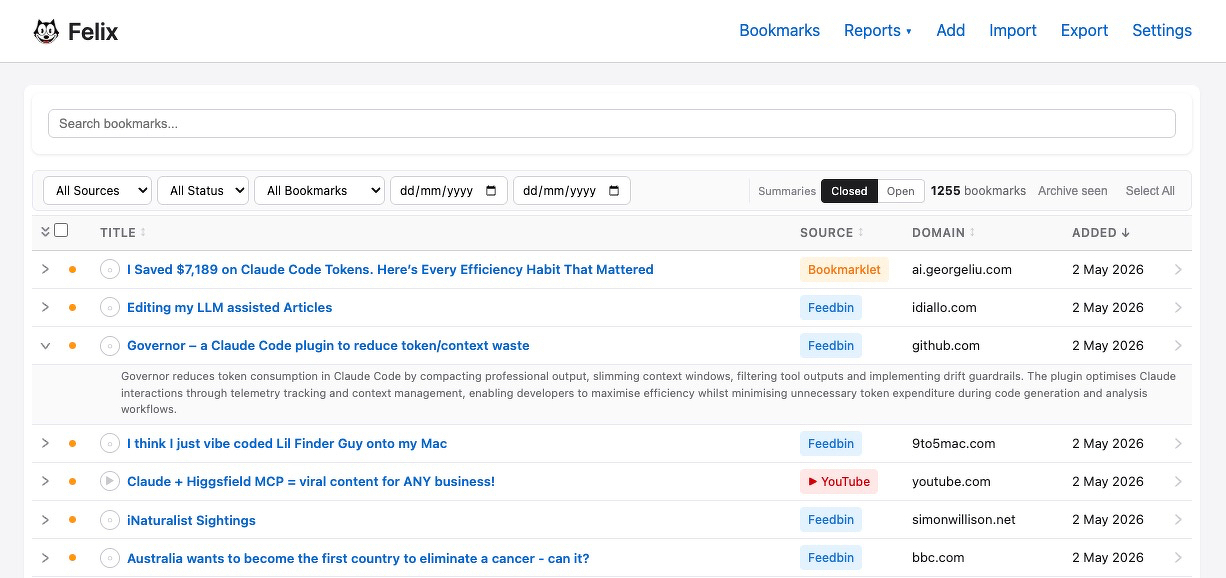Open the 'Editing my LLM assisted Articles' link
Viewport: 1226px width, 578px height.
[229, 307]
